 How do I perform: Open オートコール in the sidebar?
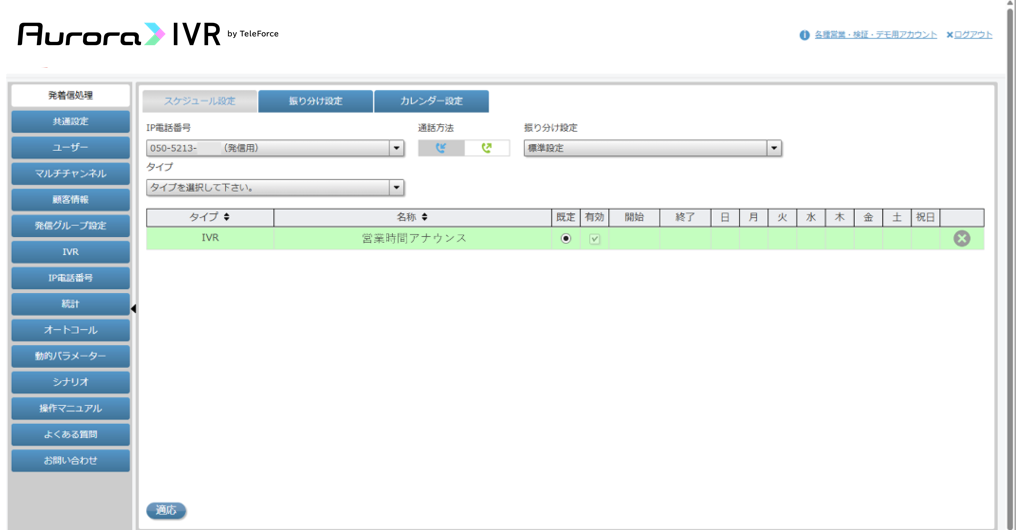click(70, 330)
